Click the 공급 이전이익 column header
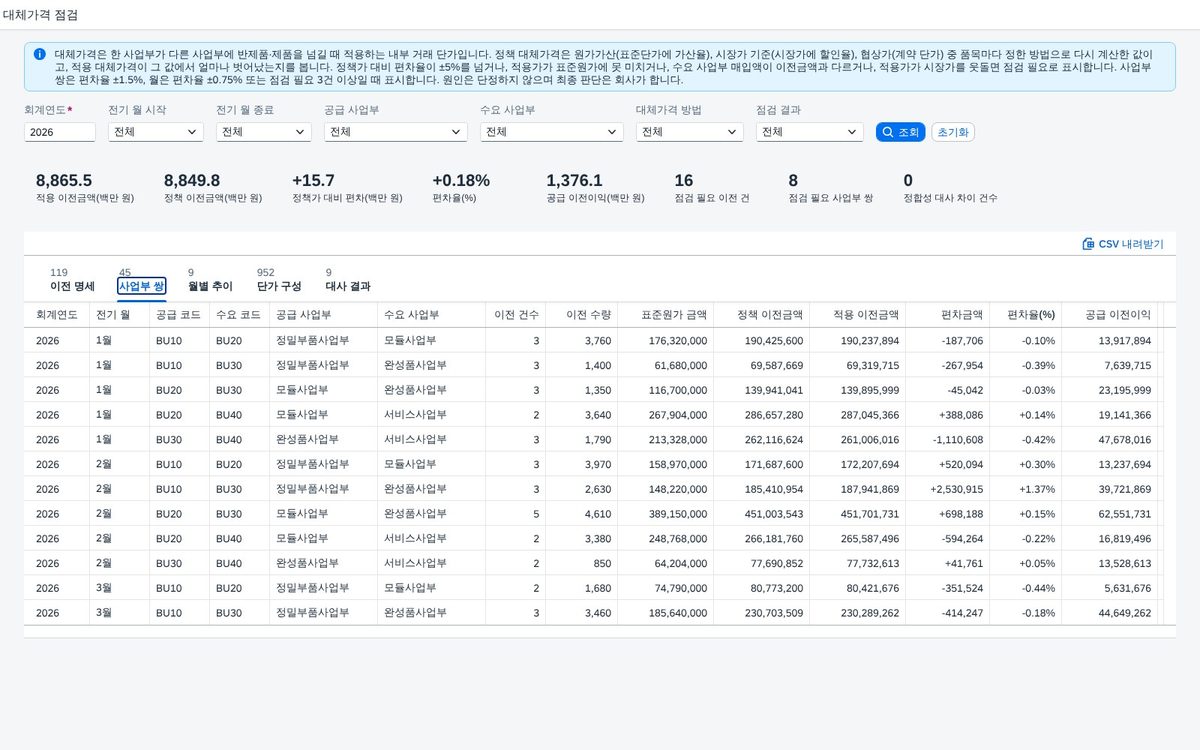Screen dimensions: 1200x750 (x=1110, y=314)
